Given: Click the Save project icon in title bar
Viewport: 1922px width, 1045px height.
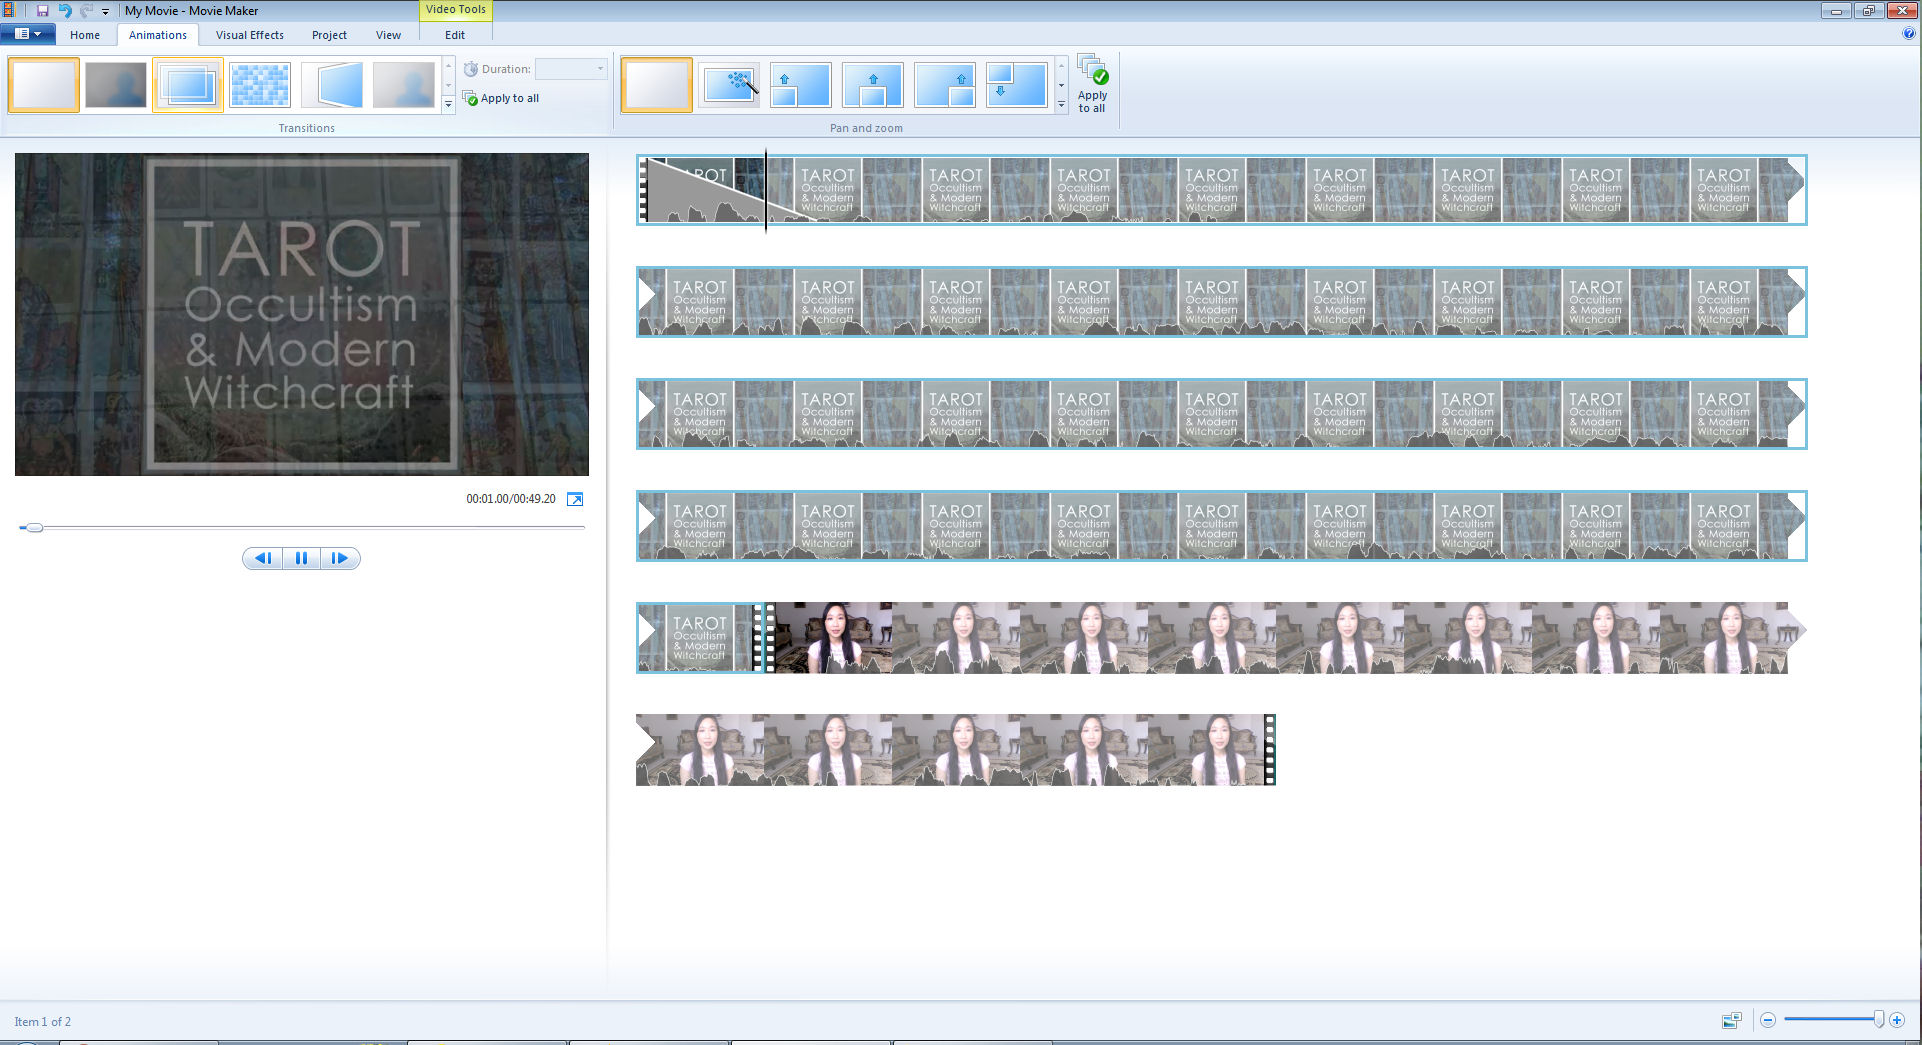Looking at the screenshot, I should [x=43, y=11].
